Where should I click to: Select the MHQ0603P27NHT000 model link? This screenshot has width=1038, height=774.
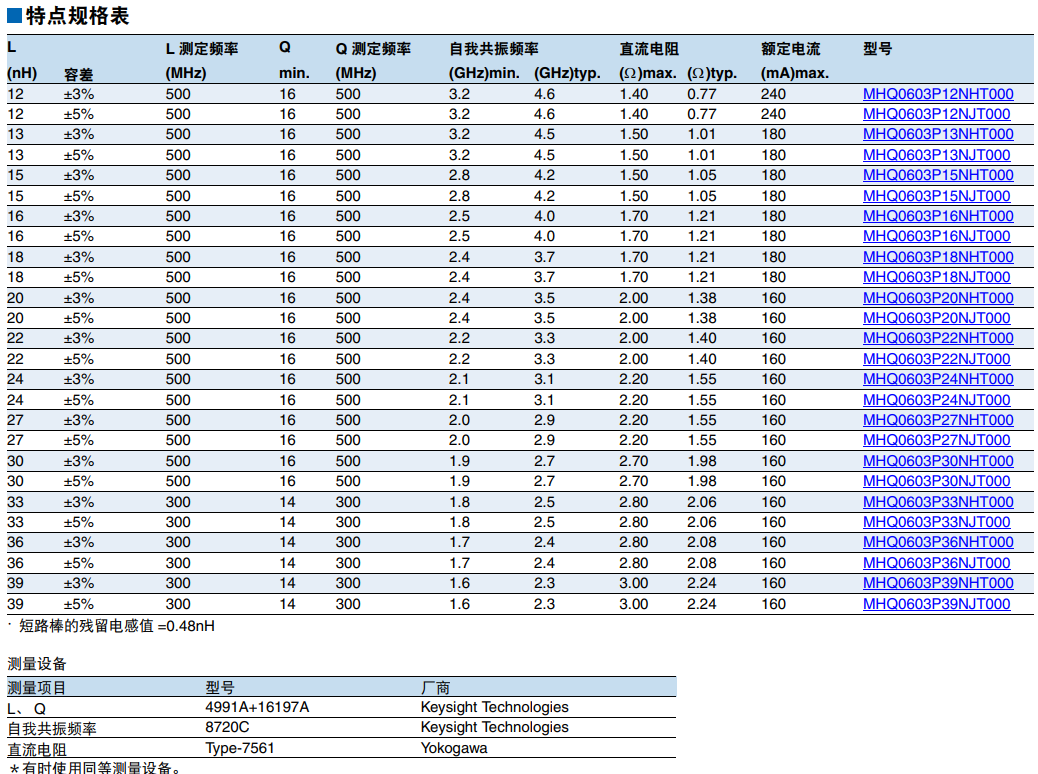(x=938, y=420)
